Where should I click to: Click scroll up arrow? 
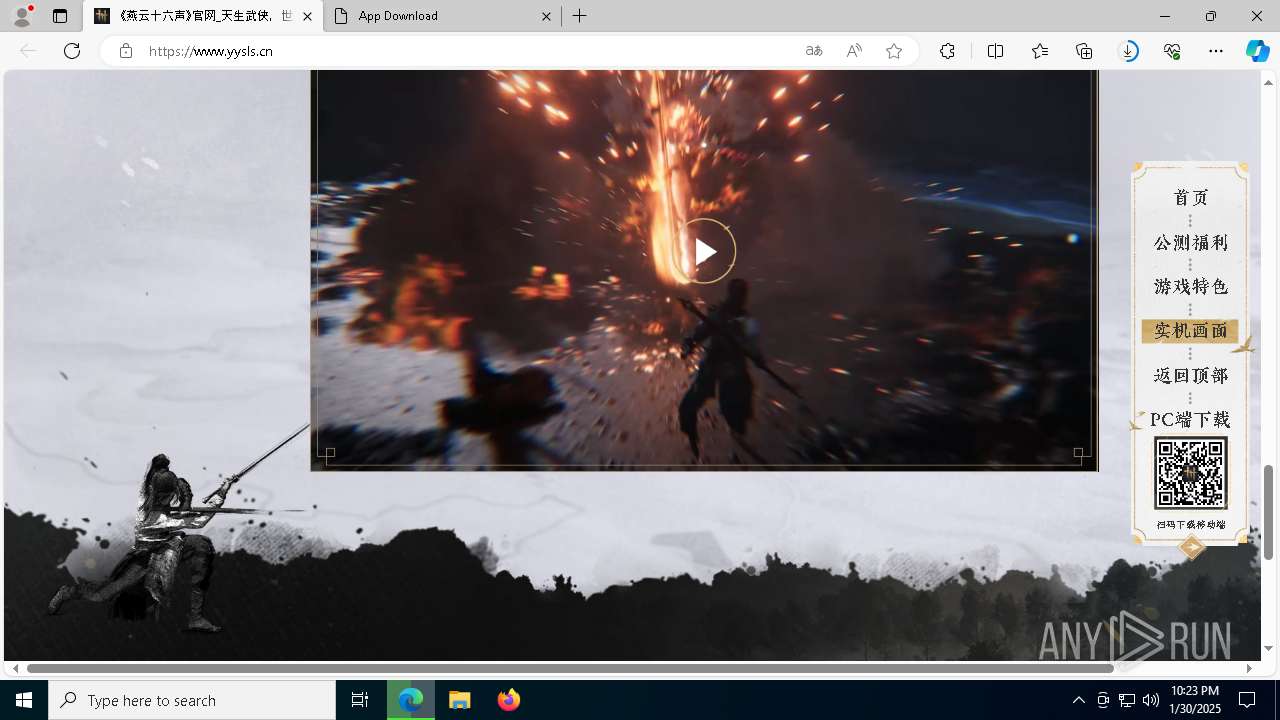pyautogui.click(x=1268, y=82)
